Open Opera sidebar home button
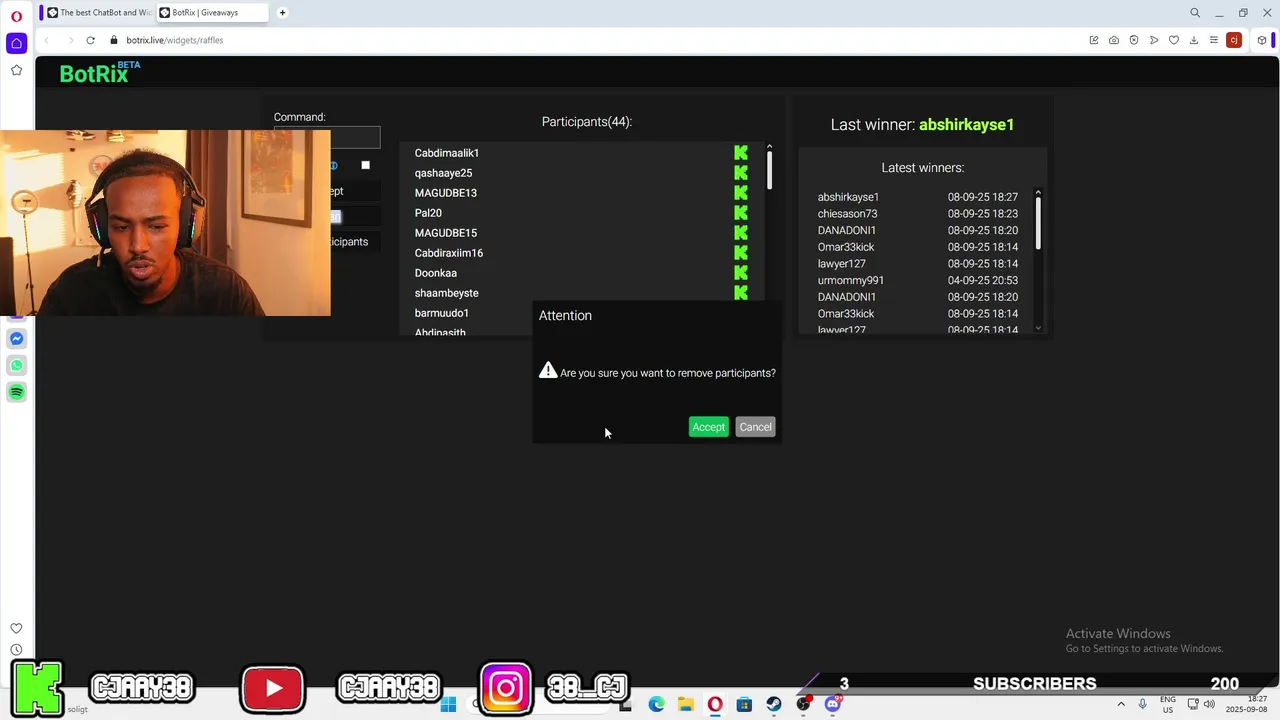This screenshot has height=720, width=1280. coord(16,43)
